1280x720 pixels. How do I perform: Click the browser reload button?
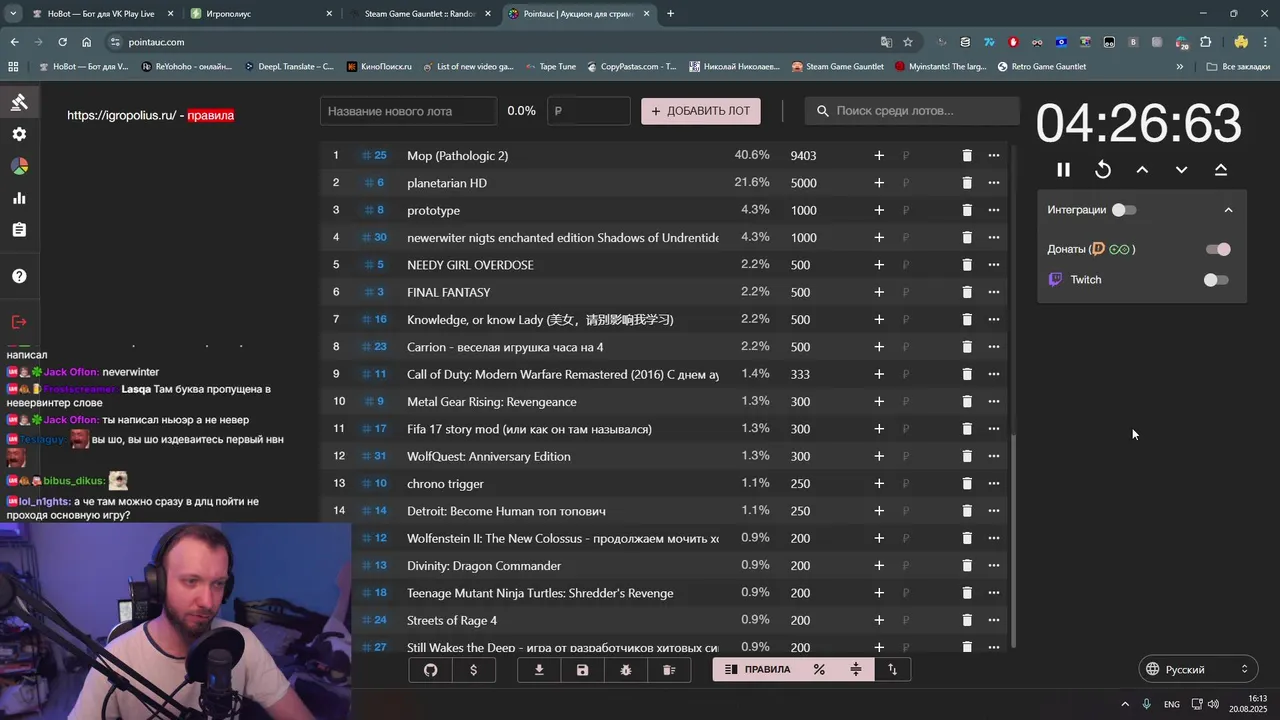tap(62, 42)
